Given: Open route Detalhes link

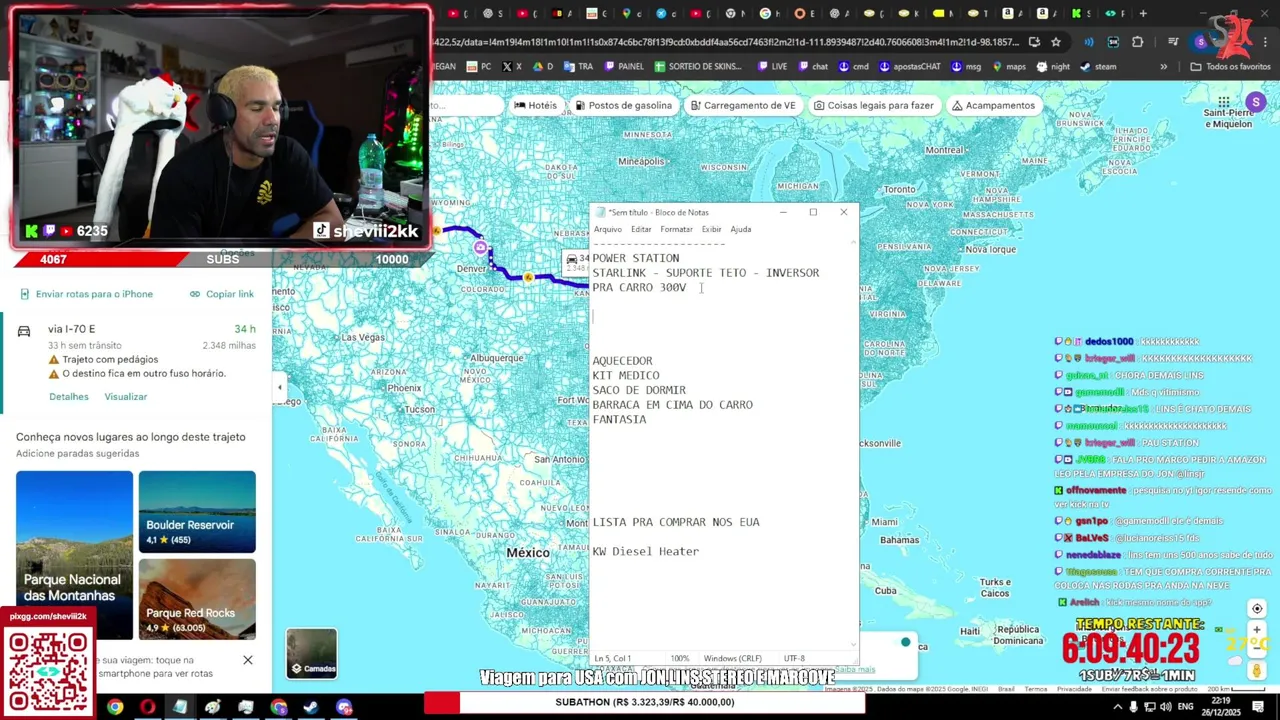Looking at the screenshot, I should (x=69, y=397).
